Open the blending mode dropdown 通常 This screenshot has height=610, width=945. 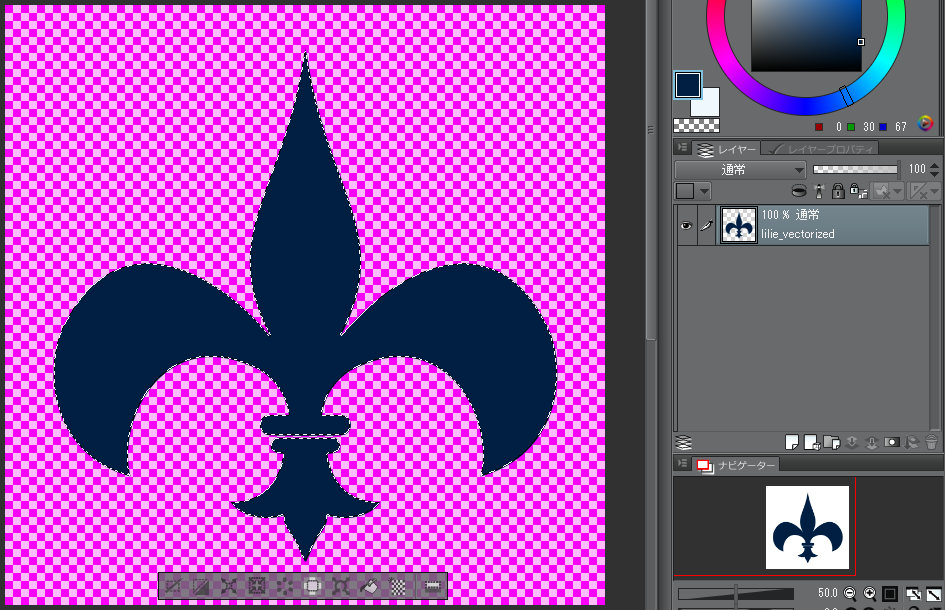pos(740,170)
